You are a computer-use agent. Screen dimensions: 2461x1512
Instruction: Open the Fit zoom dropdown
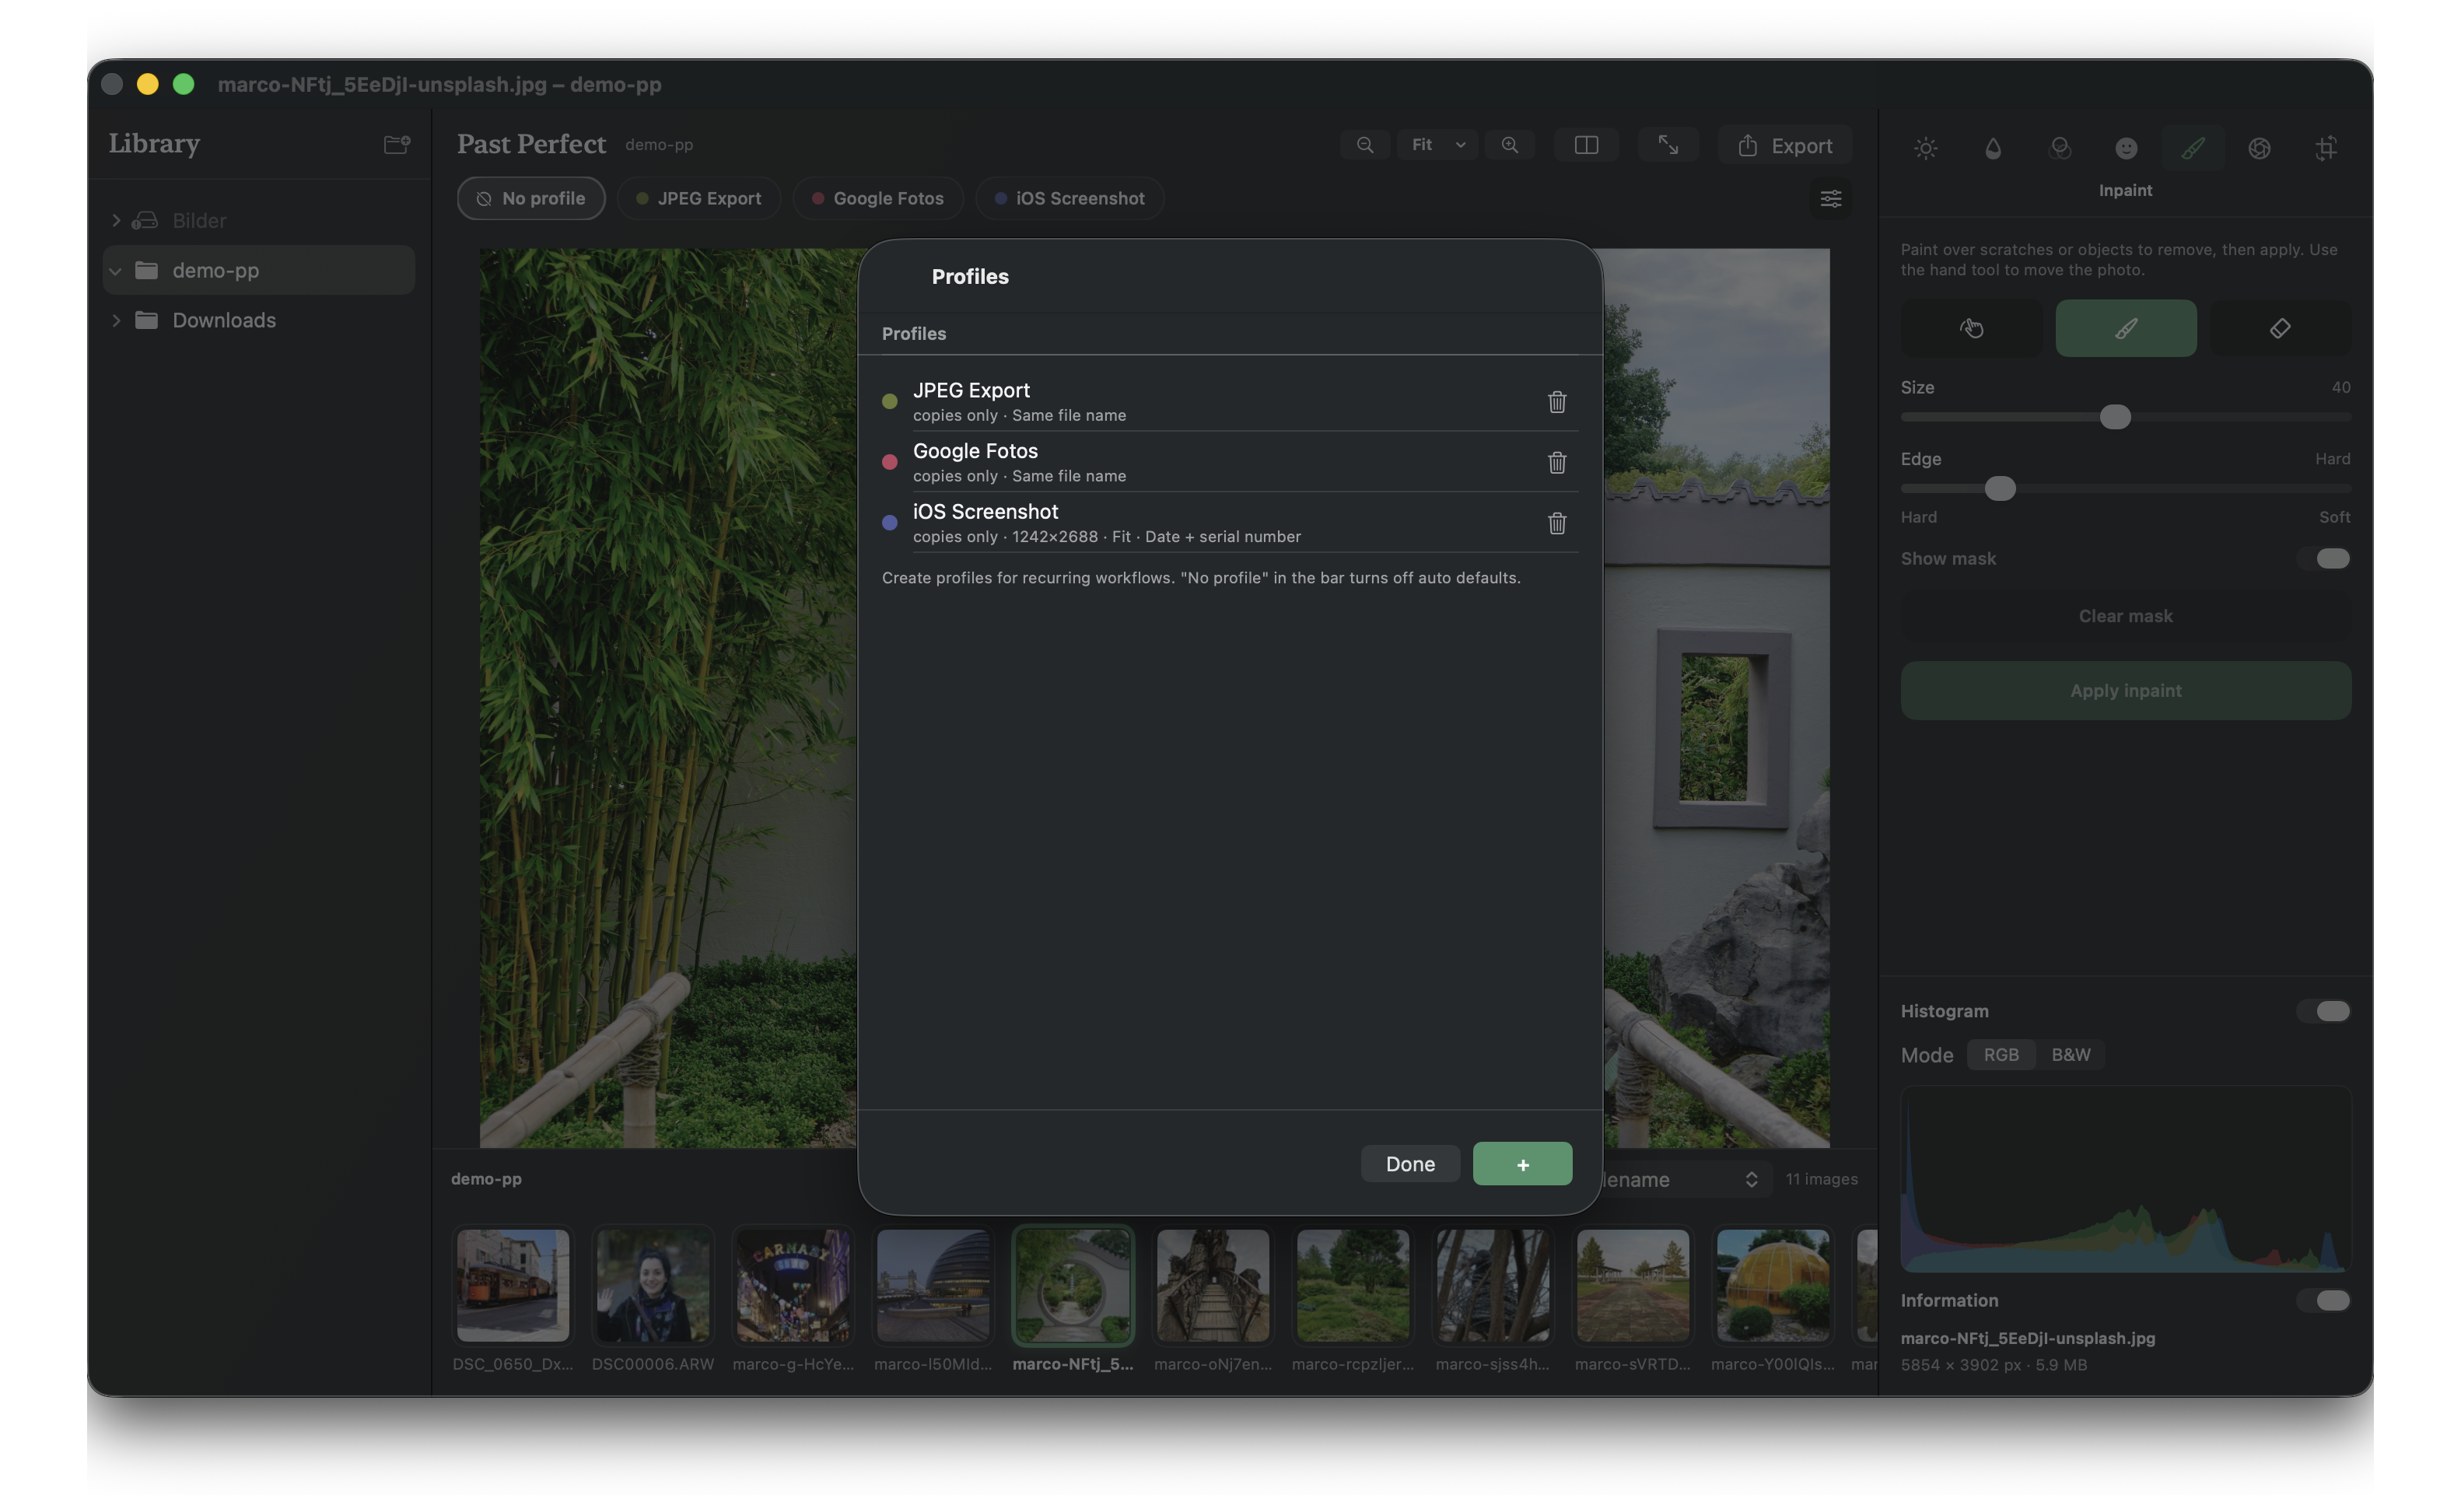point(1437,145)
